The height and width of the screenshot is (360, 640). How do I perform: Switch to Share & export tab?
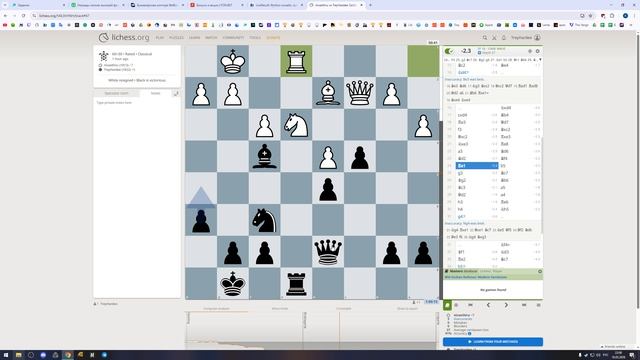[x=407, y=309]
